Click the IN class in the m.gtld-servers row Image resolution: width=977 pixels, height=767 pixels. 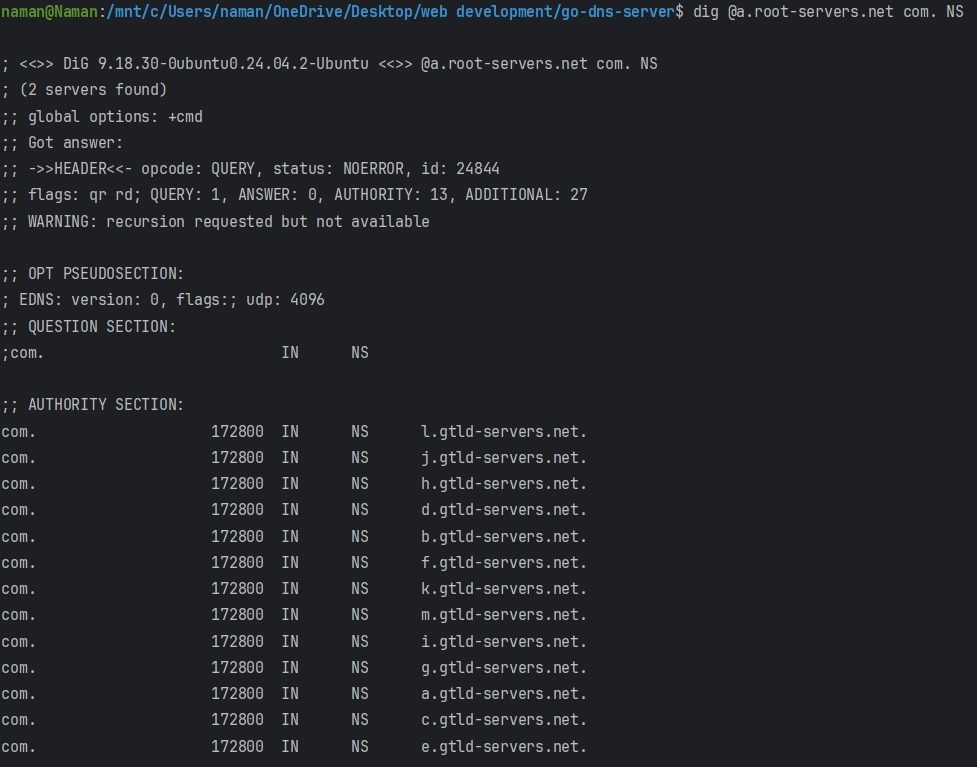pos(290,615)
